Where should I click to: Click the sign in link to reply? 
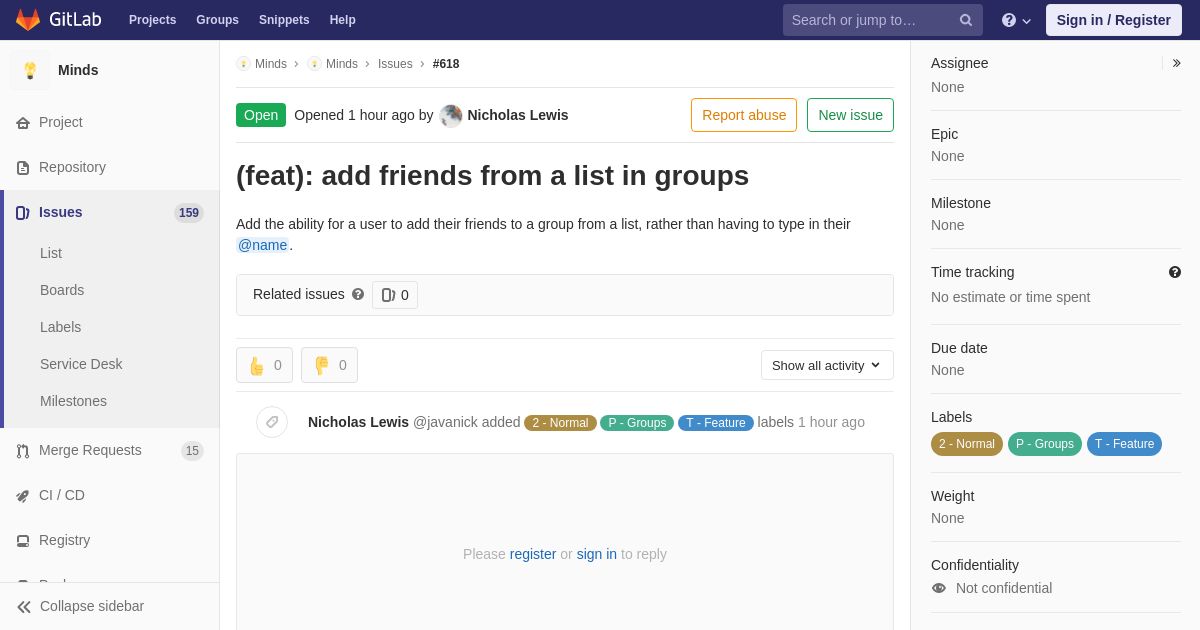597,554
